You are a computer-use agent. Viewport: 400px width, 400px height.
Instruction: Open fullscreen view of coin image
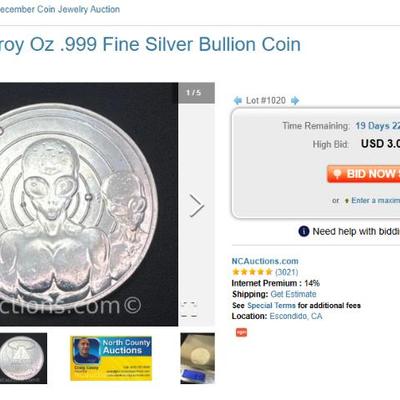[x=189, y=309]
